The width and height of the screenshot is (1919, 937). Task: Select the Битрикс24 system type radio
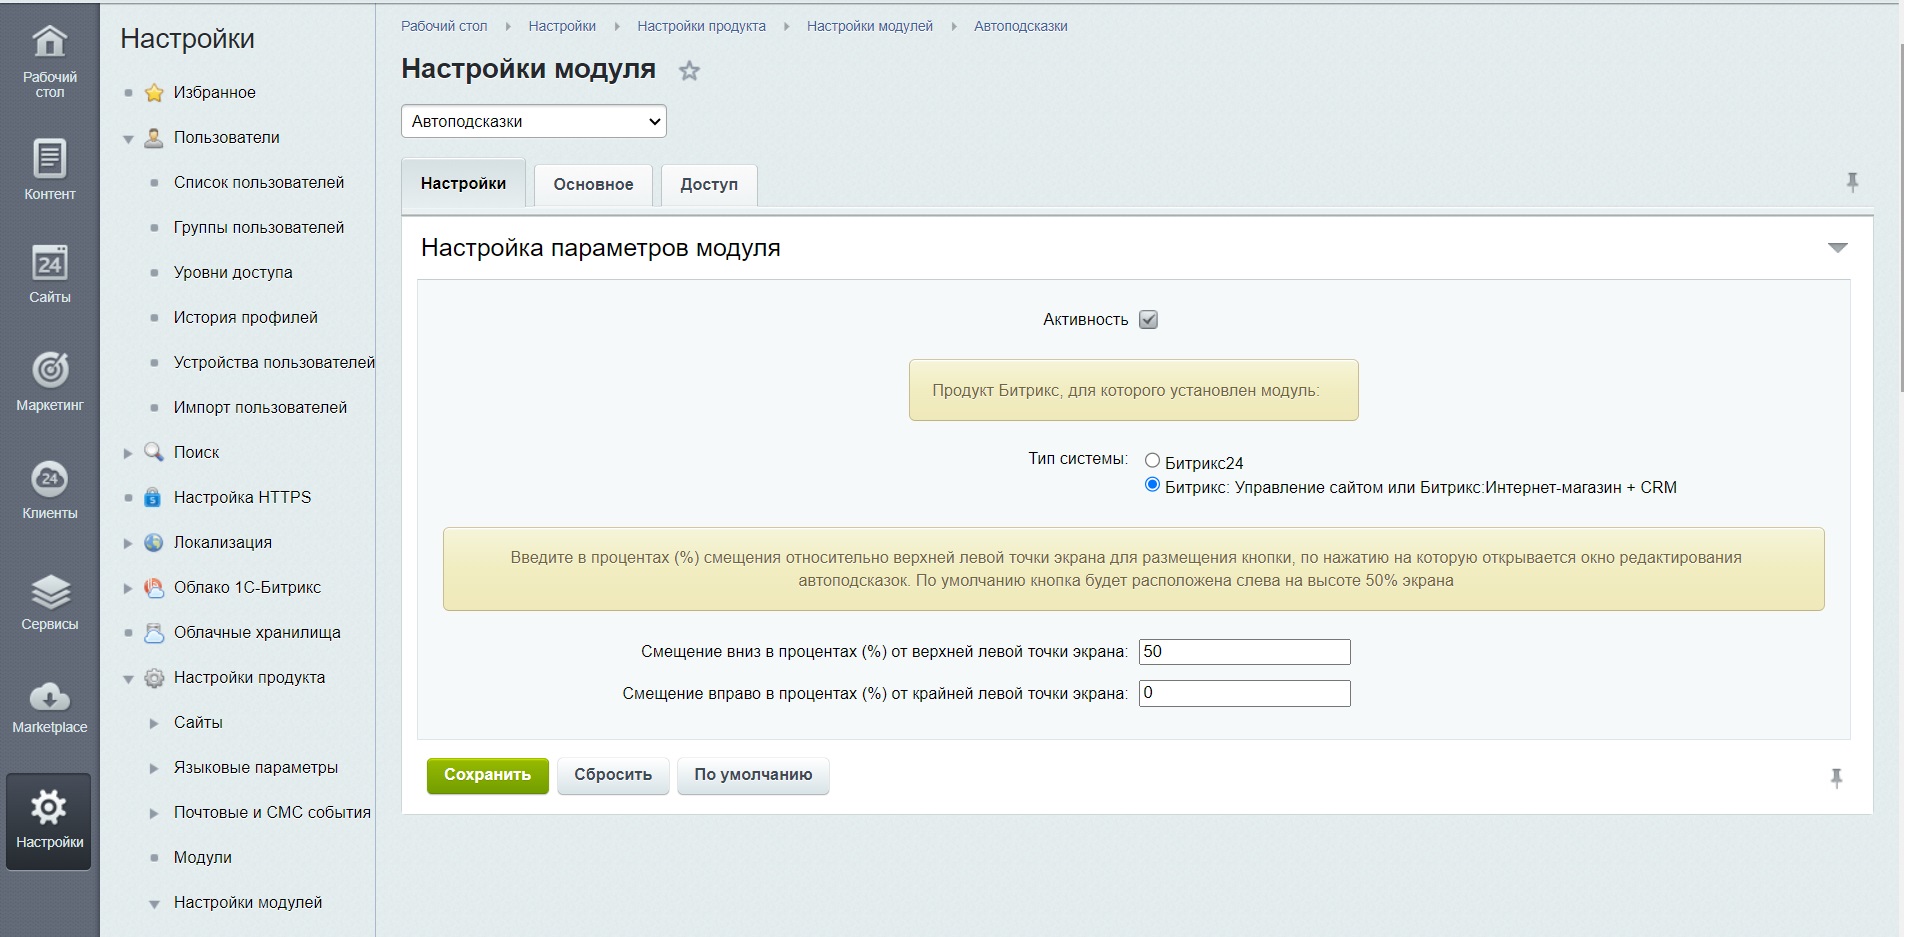[x=1152, y=461]
